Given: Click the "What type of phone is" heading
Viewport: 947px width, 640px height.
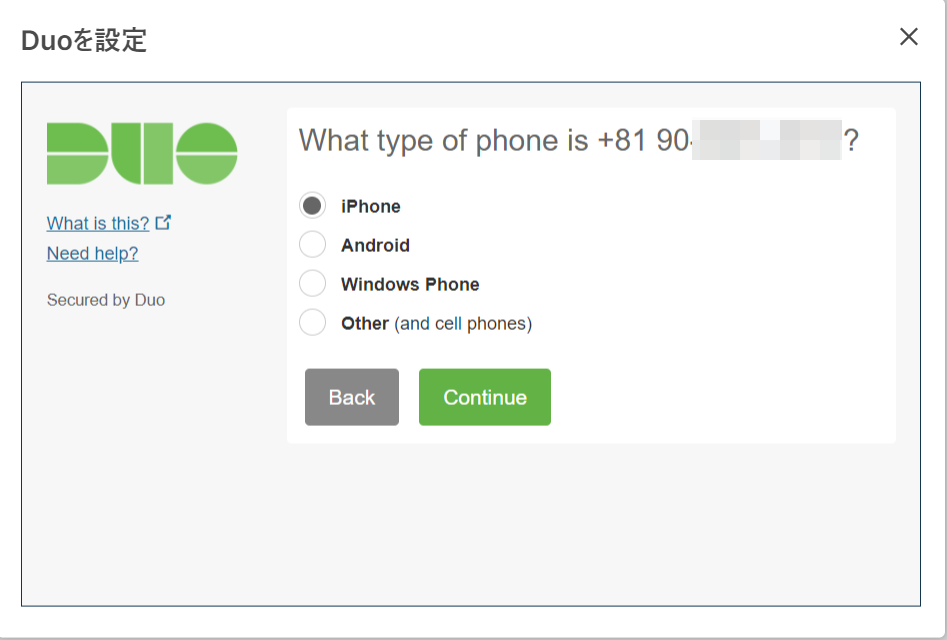Looking at the screenshot, I should 443,141.
